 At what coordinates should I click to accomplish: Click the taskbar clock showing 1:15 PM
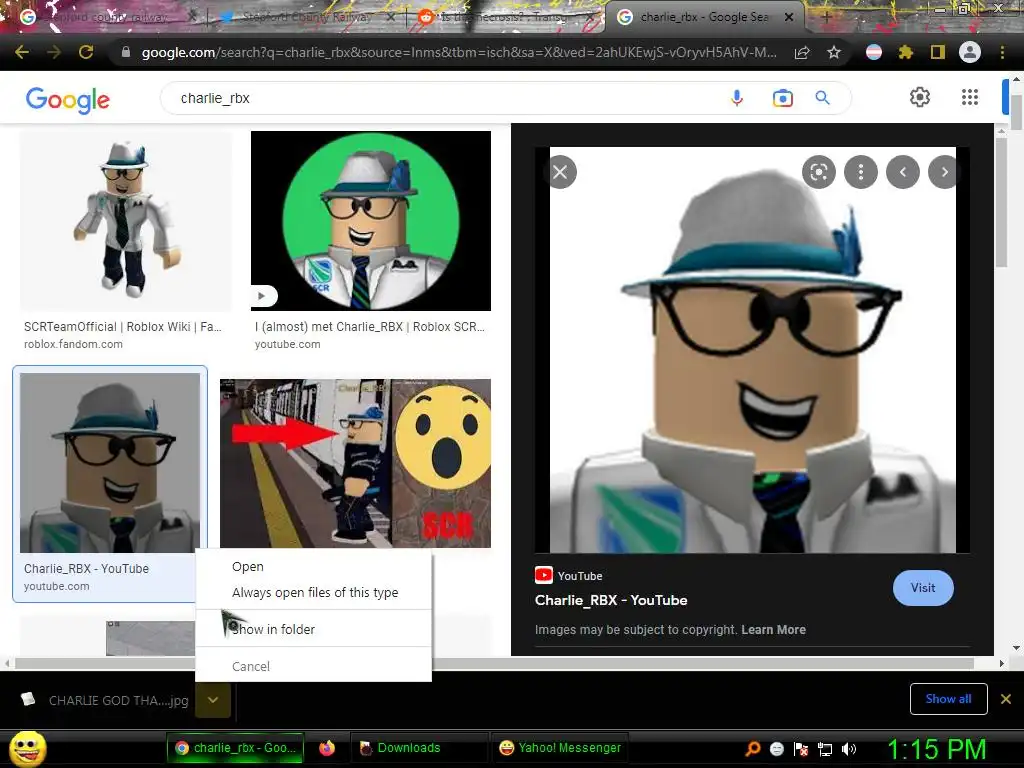coord(936,749)
